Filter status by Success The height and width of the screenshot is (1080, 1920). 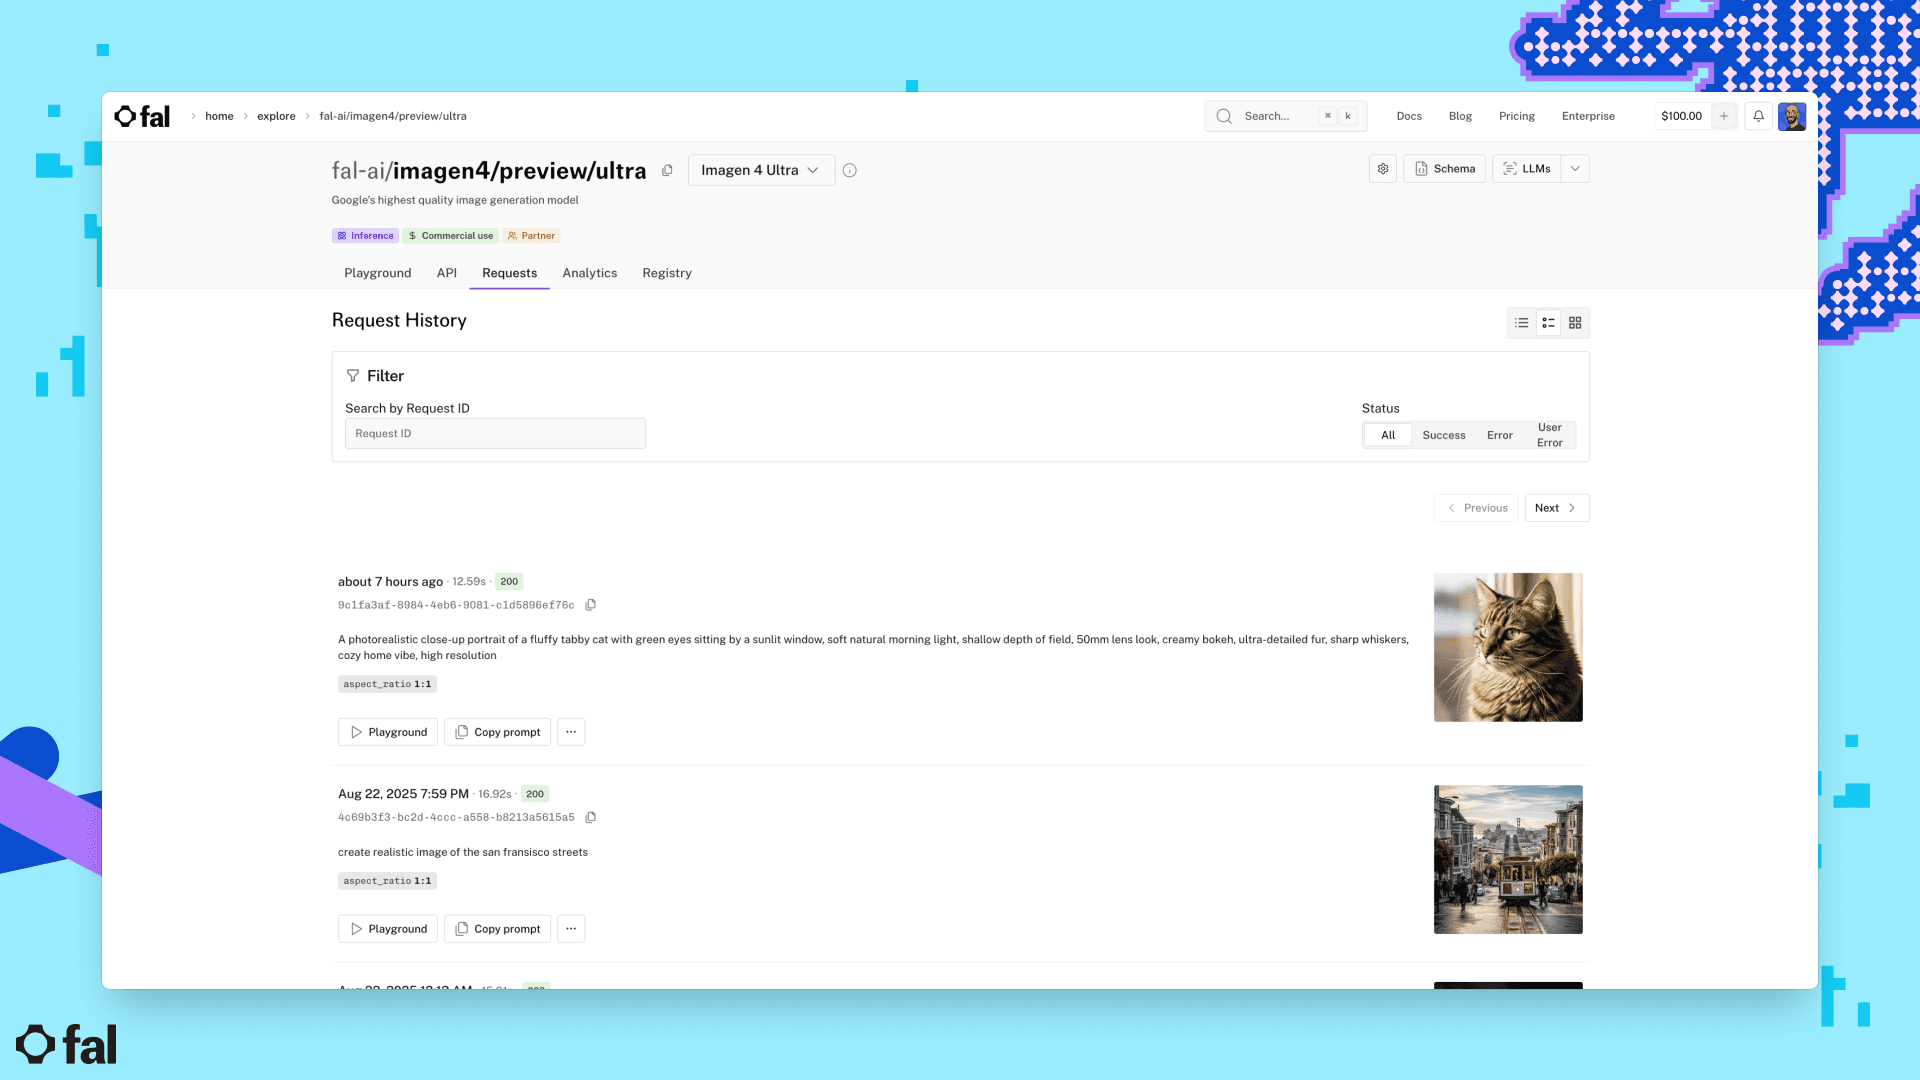coord(1443,435)
